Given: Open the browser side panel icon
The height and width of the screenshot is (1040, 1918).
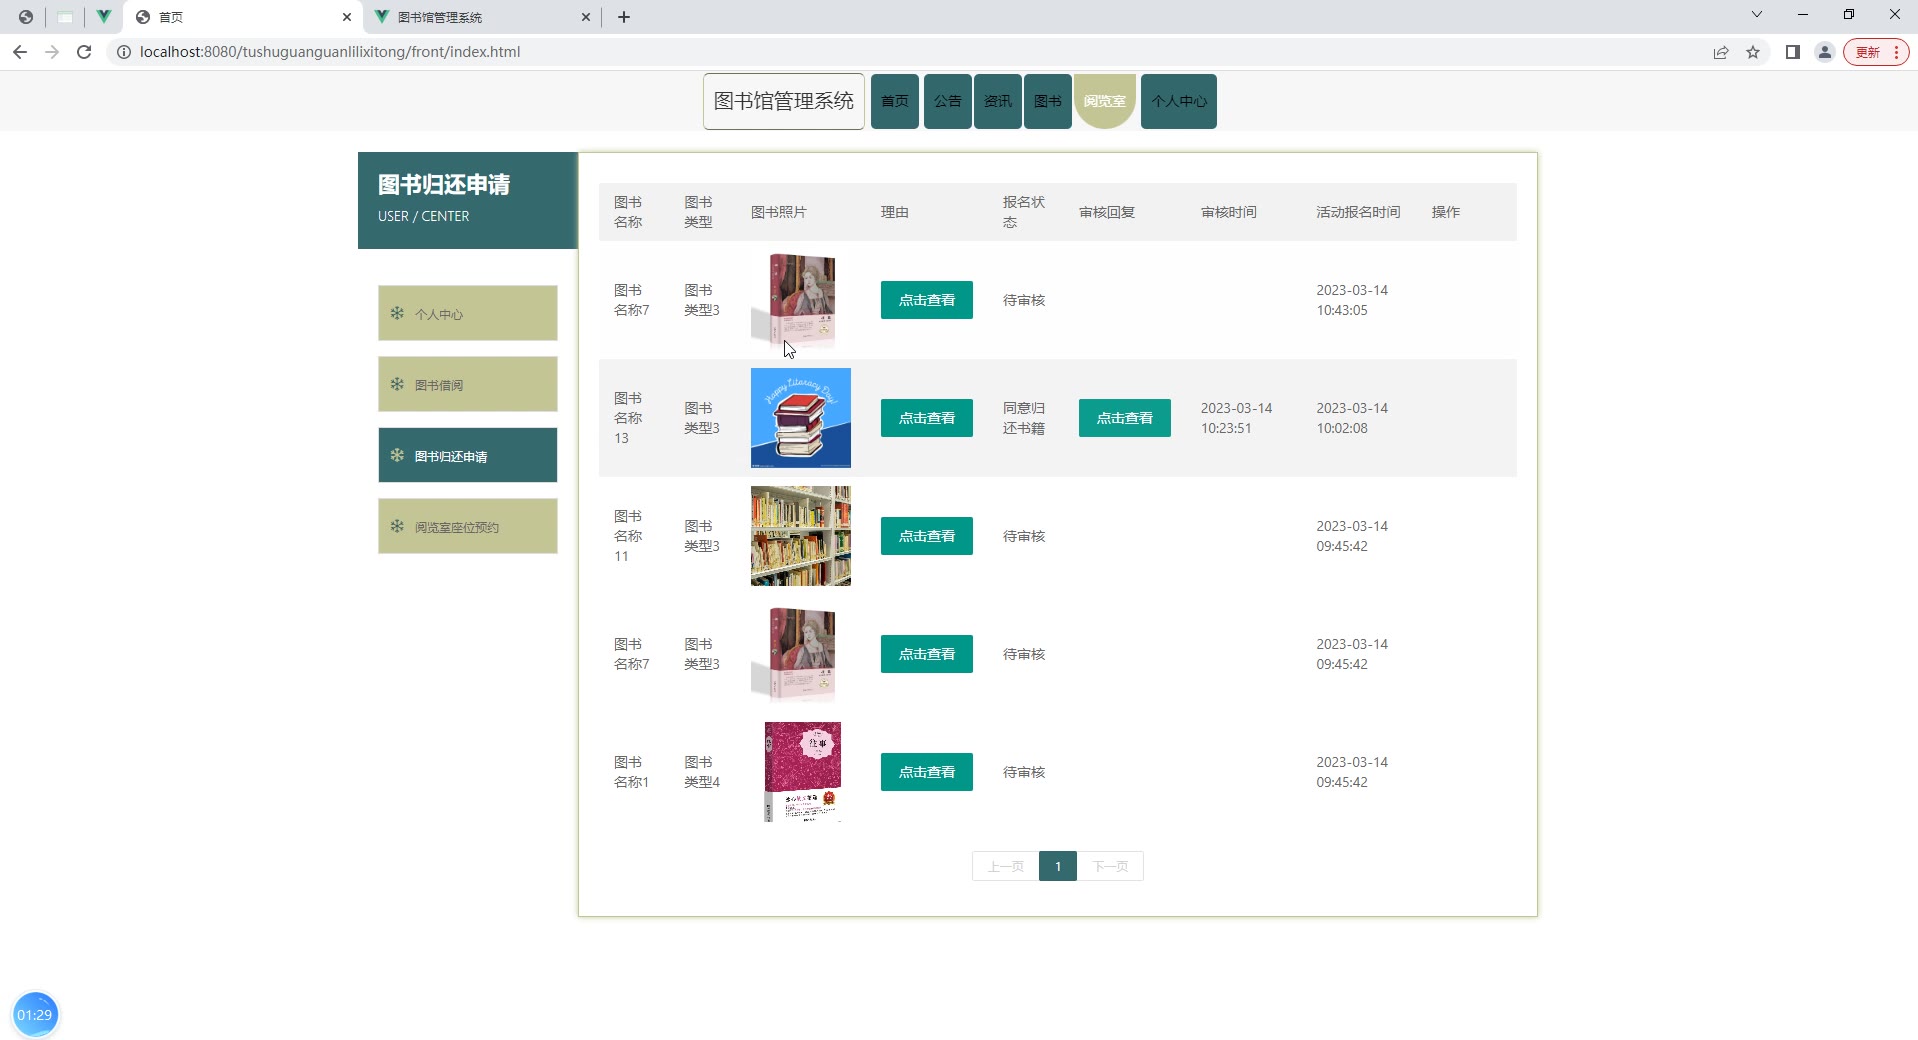Looking at the screenshot, I should (1793, 52).
